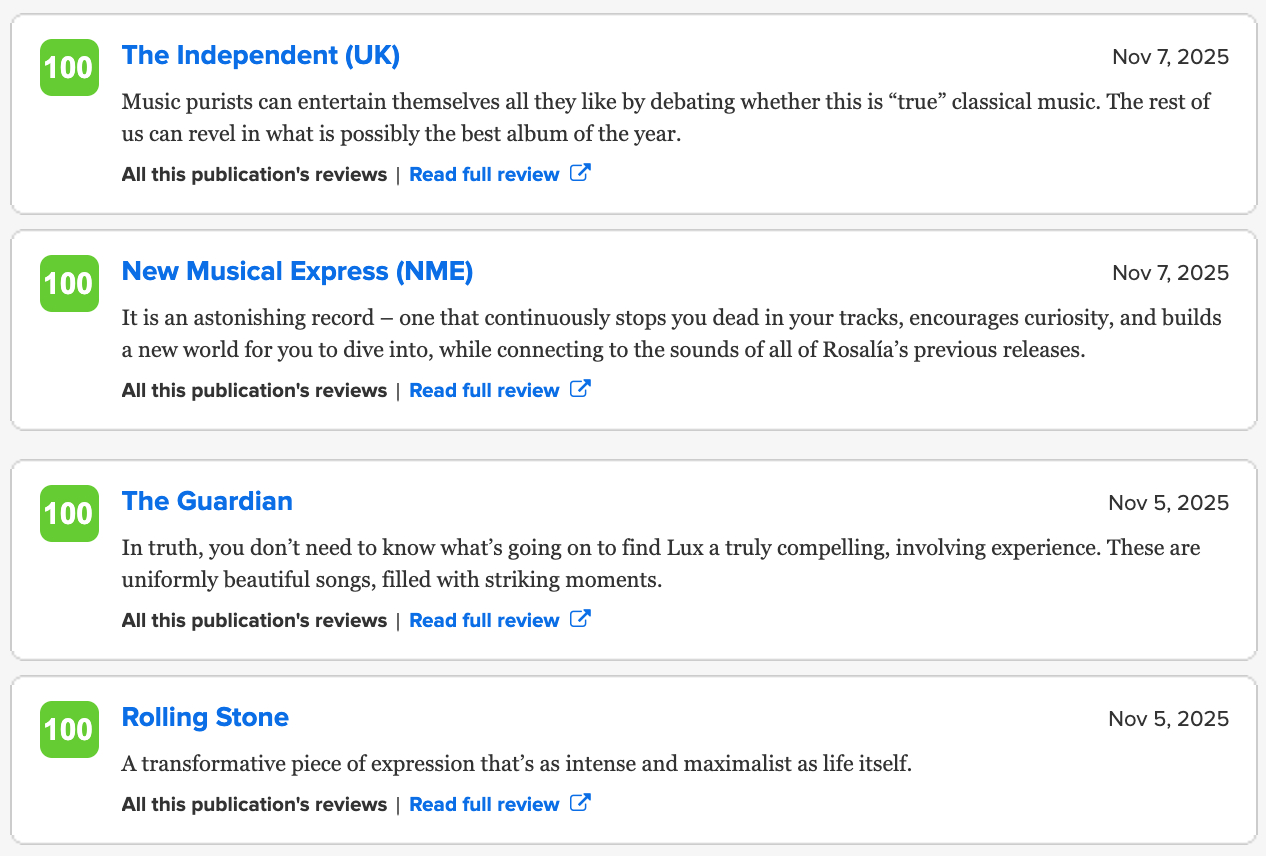Read full review from The Guardian
The width and height of the screenshot is (1266, 856).
484,621
